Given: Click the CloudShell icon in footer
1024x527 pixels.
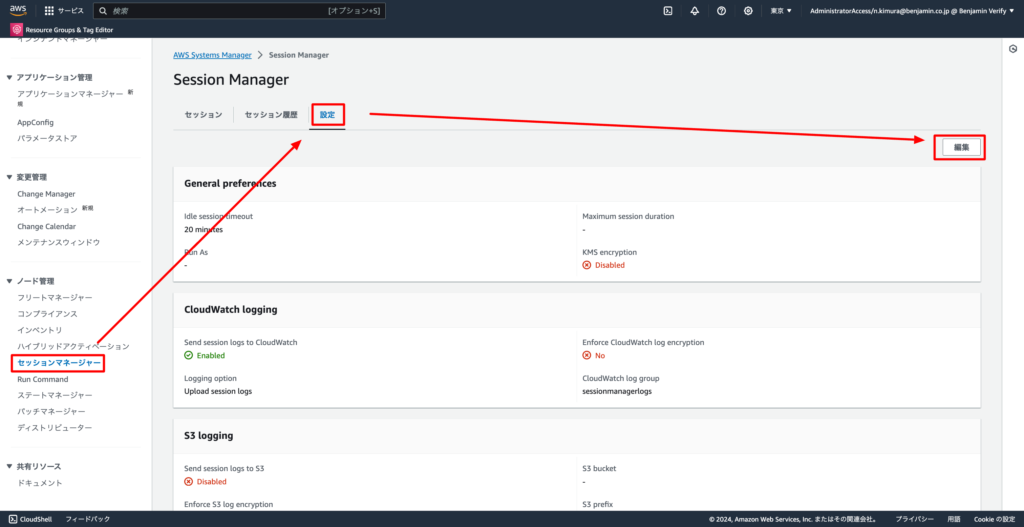Looking at the screenshot, I should click(13, 519).
